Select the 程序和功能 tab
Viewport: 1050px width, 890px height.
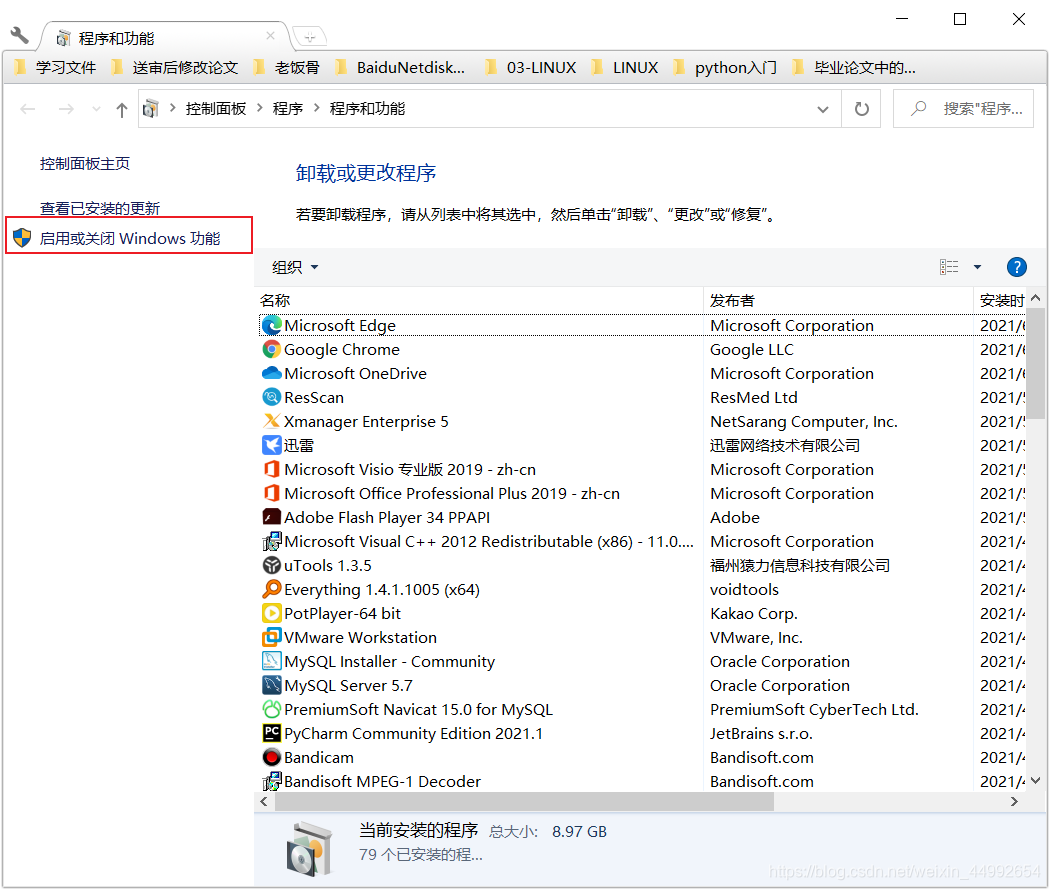164,38
